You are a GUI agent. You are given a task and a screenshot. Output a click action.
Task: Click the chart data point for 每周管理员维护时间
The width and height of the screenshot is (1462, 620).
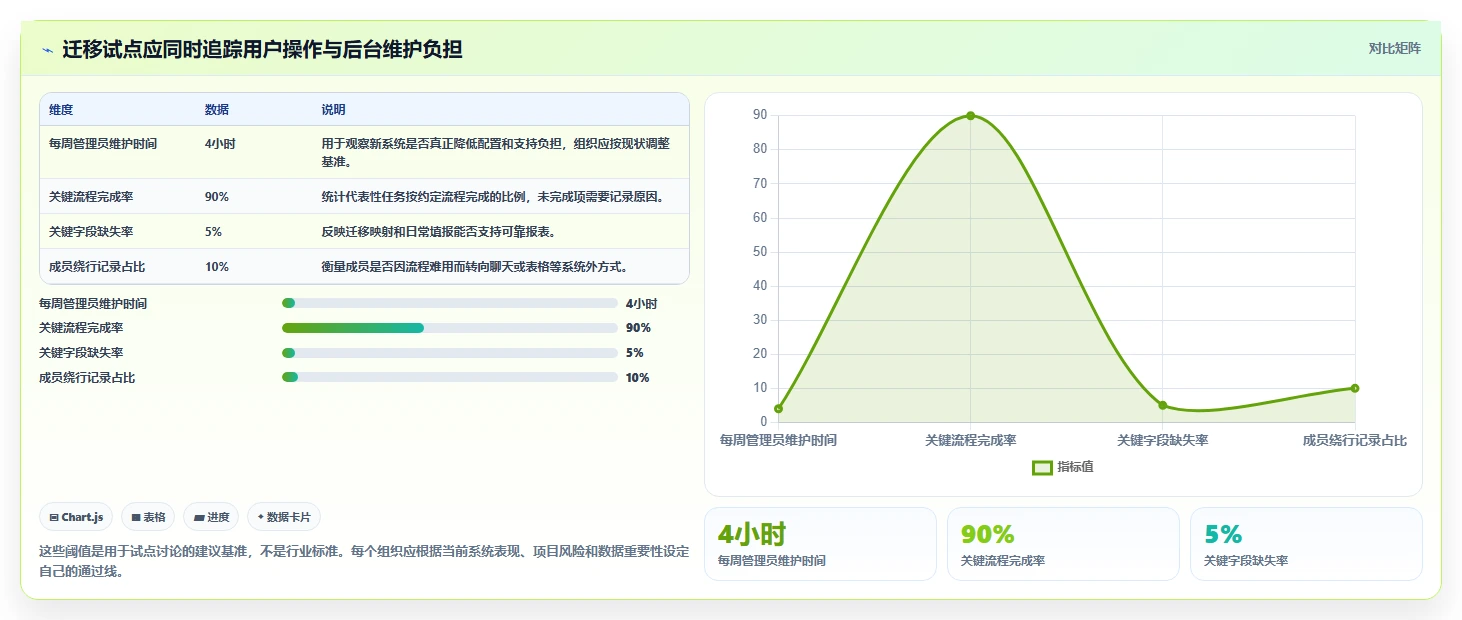[x=778, y=408]
